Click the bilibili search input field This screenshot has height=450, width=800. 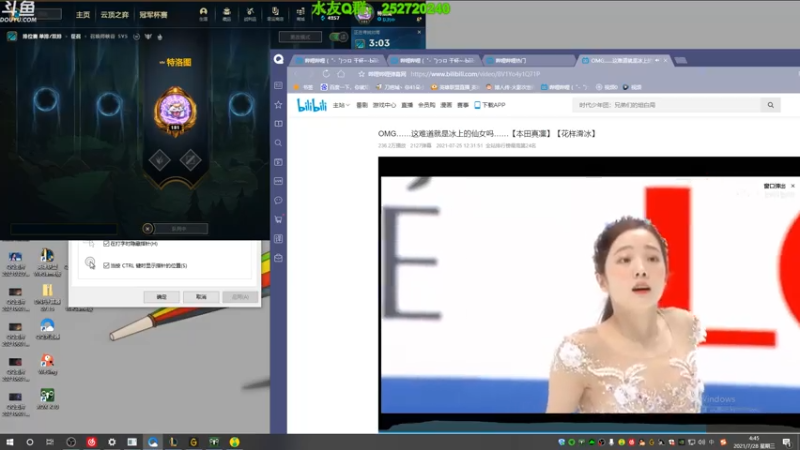[x=666, y=105]
